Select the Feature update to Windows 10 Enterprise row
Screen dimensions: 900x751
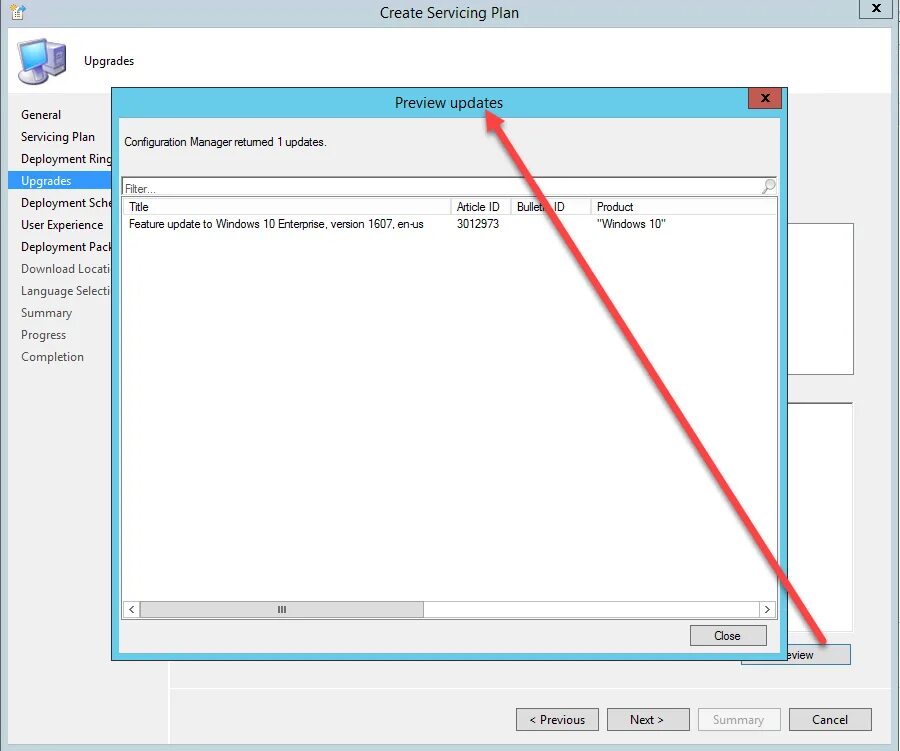[x=449, y=224]
